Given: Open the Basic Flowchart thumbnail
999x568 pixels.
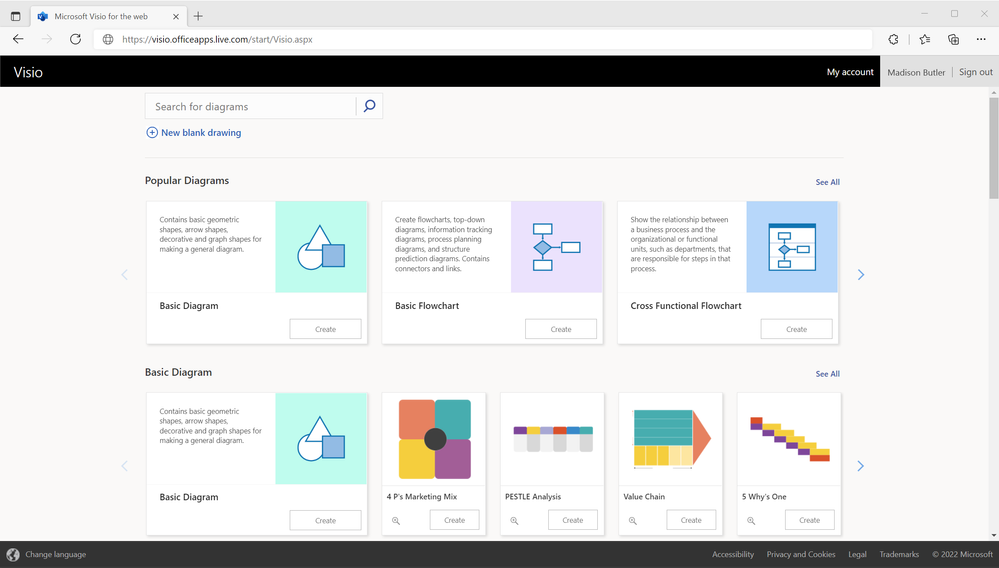Looking at the screenshot, I should [x=557, y=247].
